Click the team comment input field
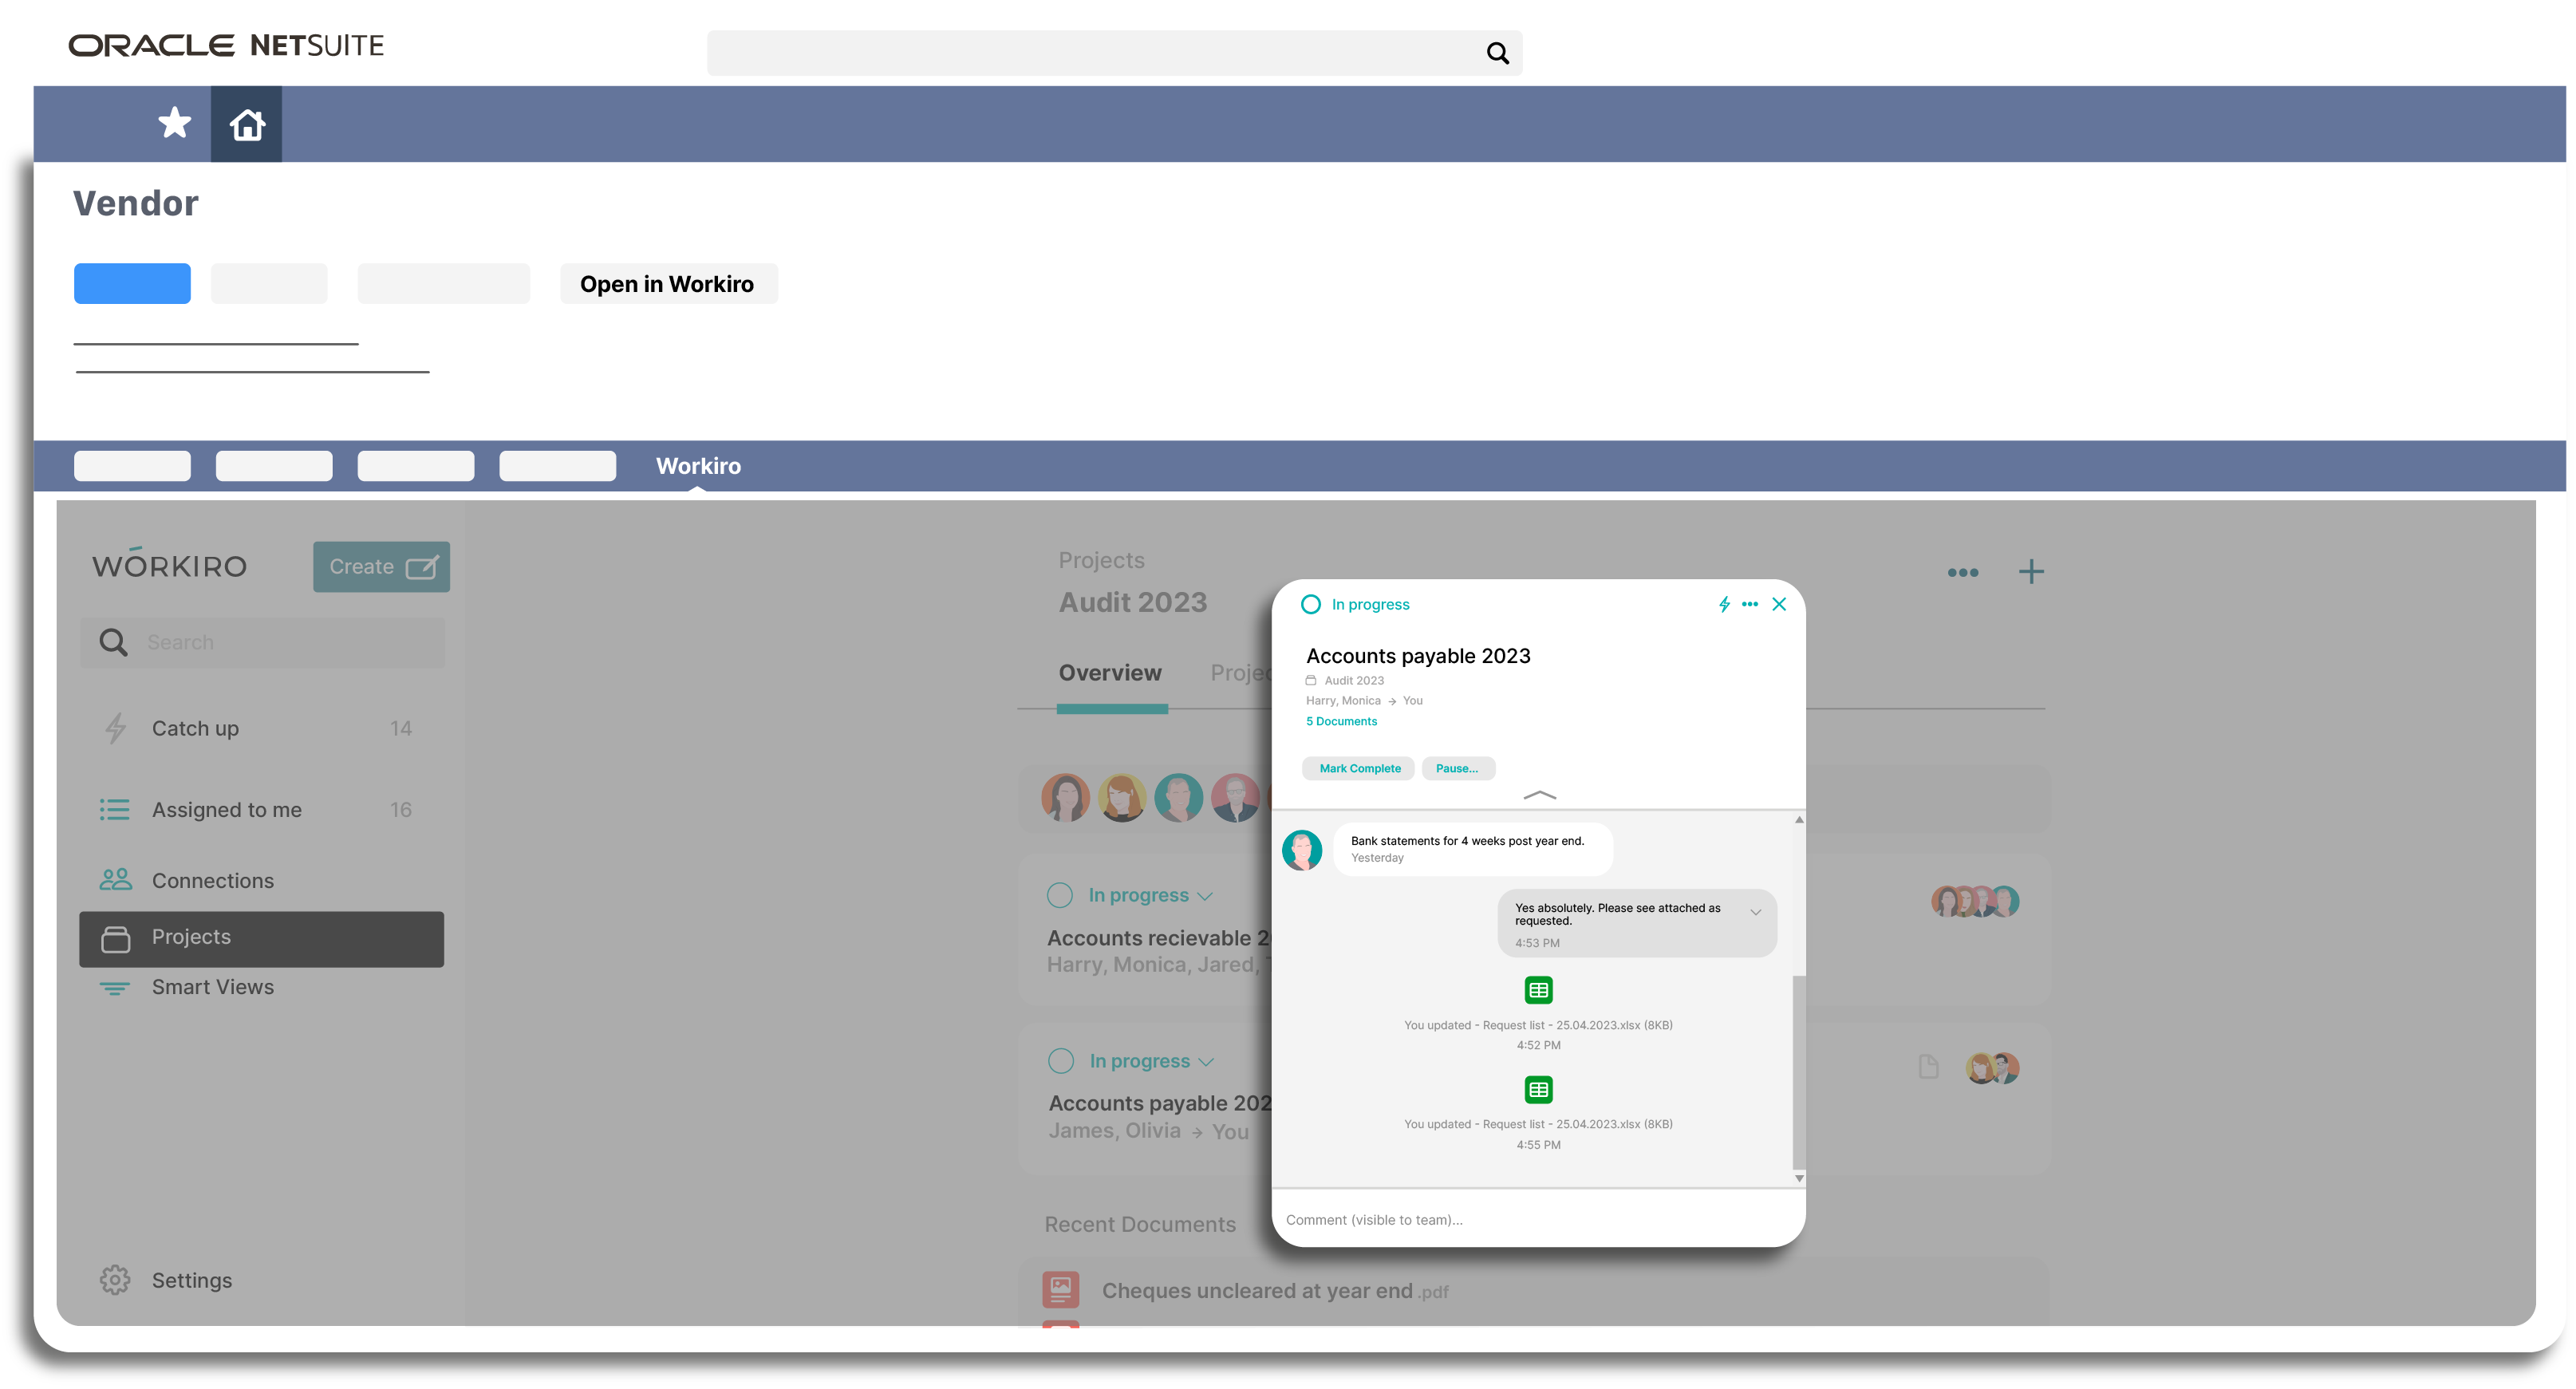The width and height of the screenshot is (2576, 1389). pos(1500,1219)
